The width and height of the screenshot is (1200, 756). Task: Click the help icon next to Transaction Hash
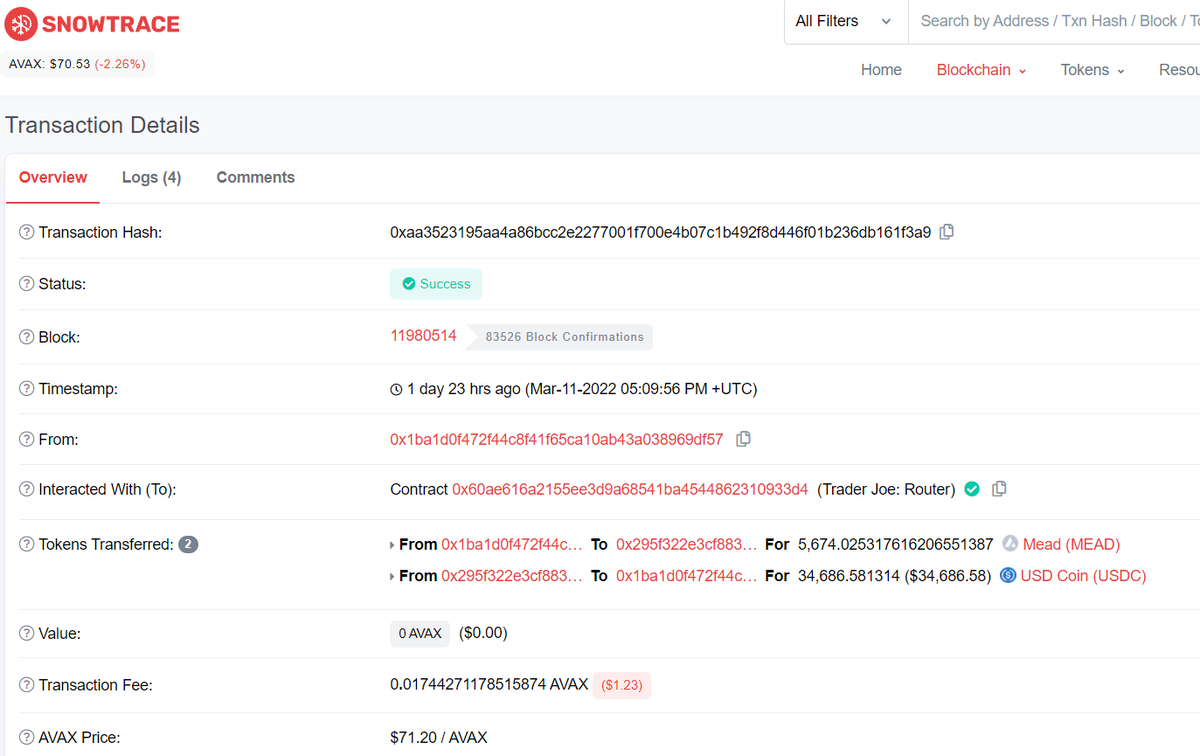[27, 232]
